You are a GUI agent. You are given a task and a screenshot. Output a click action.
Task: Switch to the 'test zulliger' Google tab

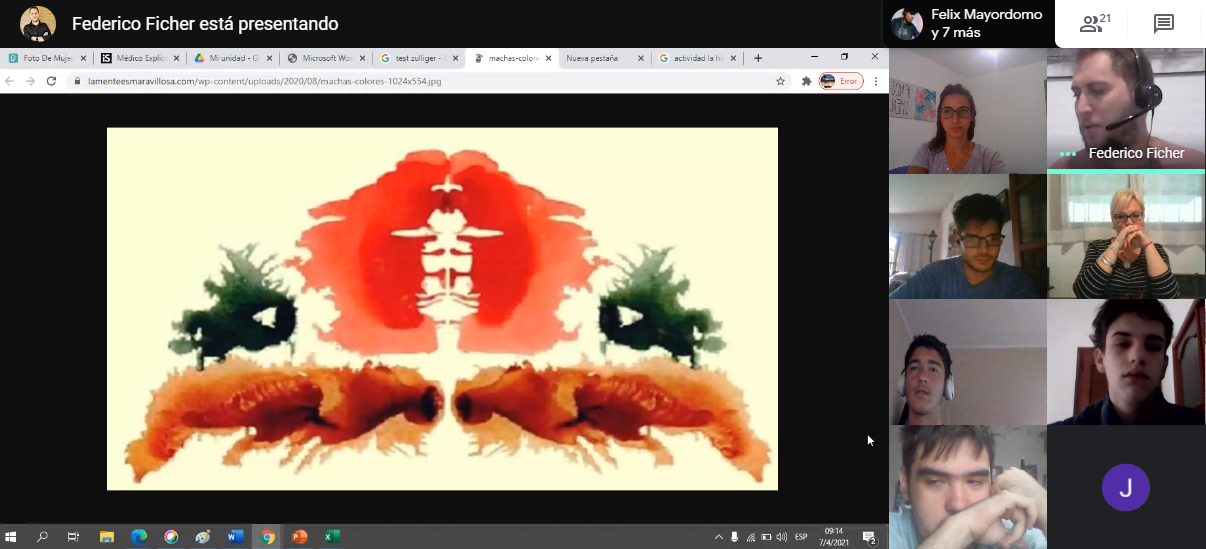point(419,58)
